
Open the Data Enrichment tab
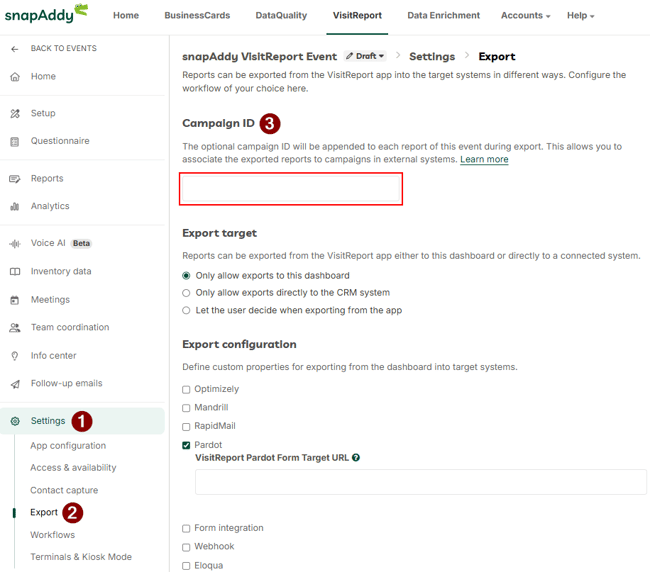[443, 16]
